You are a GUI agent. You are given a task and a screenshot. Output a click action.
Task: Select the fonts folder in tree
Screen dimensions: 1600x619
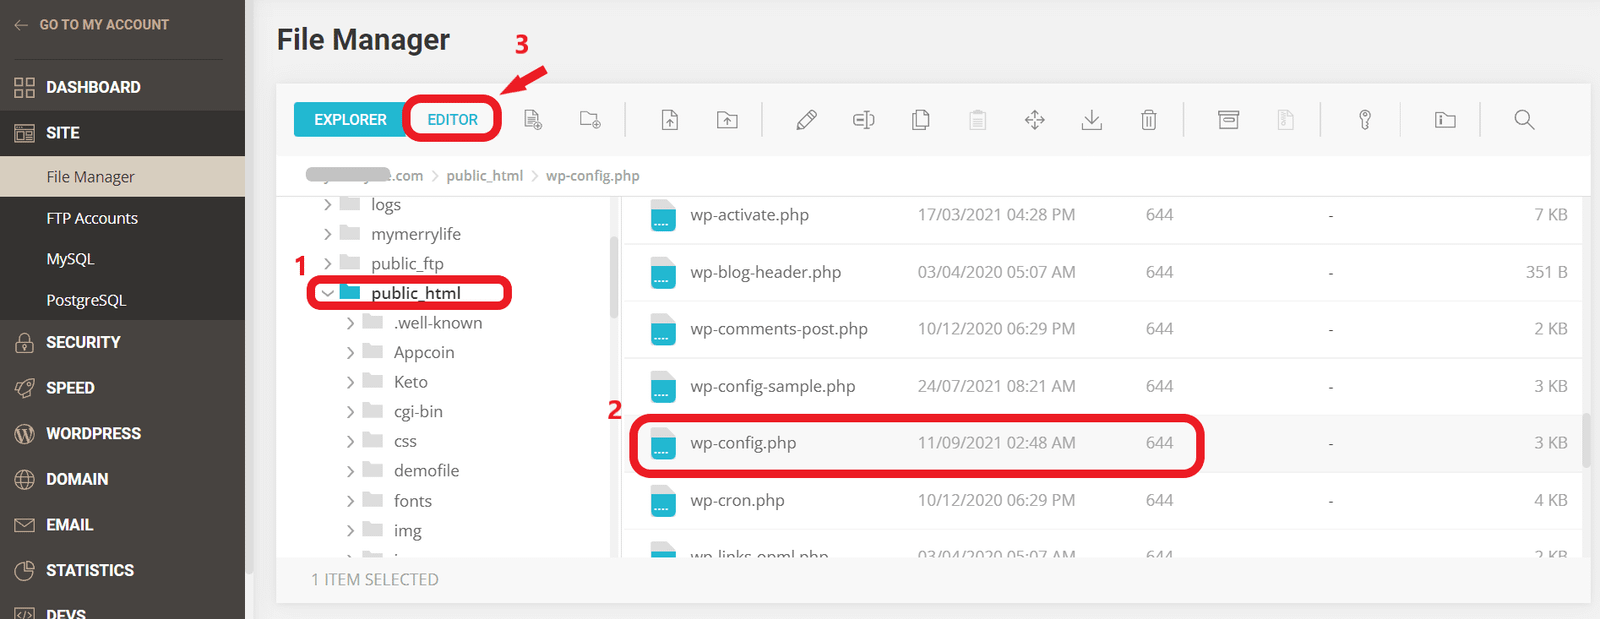413,501
